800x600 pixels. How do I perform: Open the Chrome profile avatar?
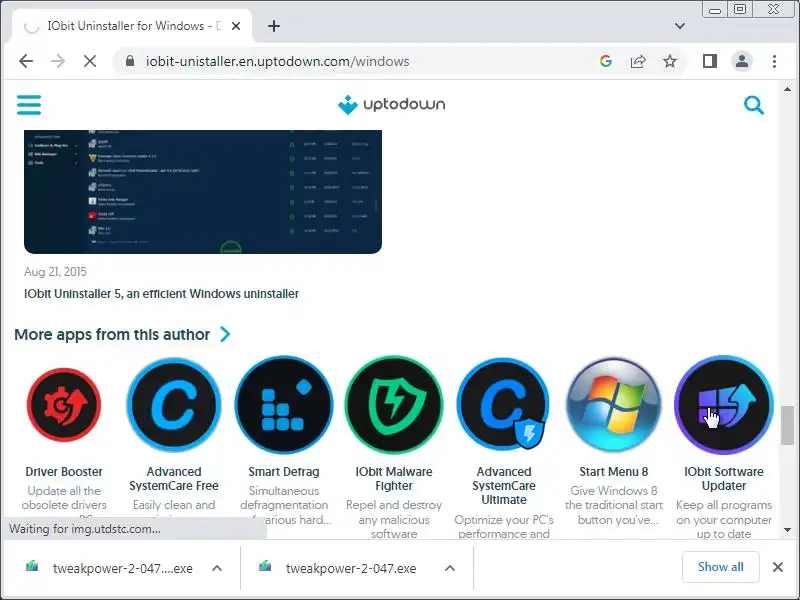[x=742, y=61]
